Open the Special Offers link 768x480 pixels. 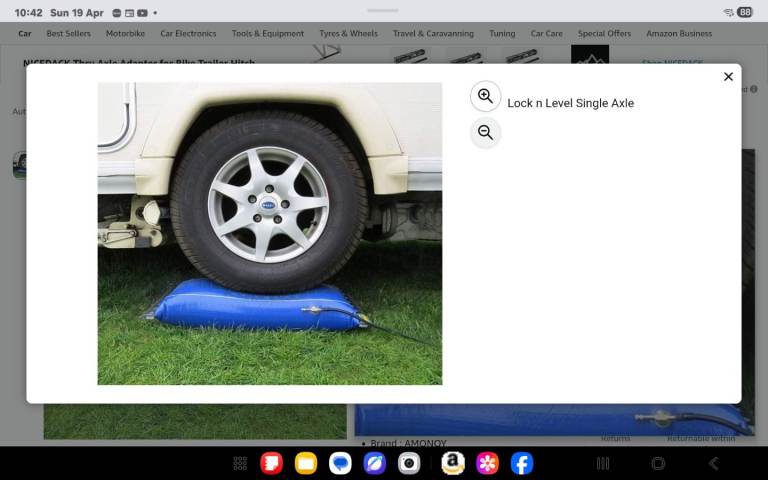604,33
